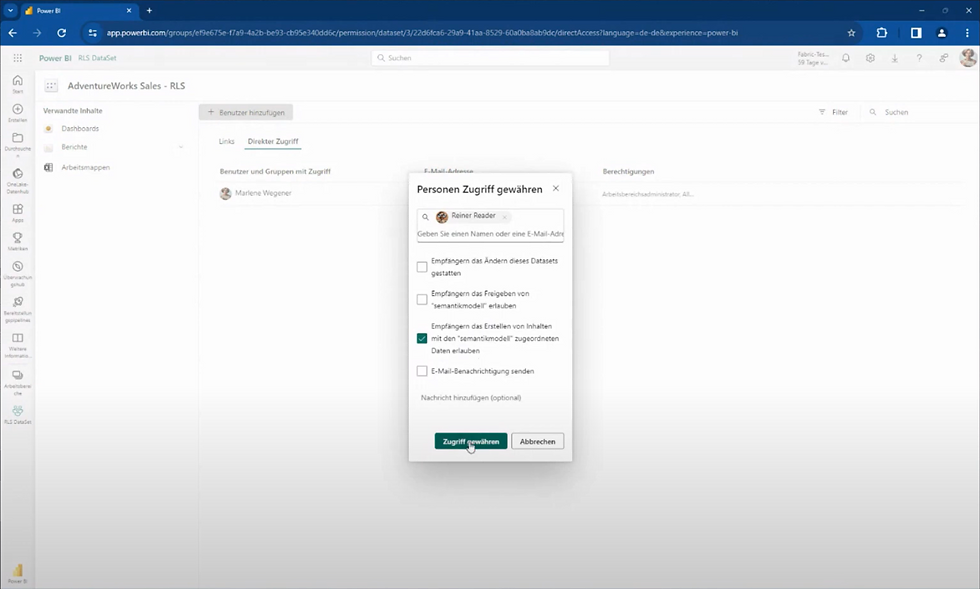The height and width of the screenshot is (589, 980).
Task: Open notifications bell icon
Action: click(x=846, y=58)
